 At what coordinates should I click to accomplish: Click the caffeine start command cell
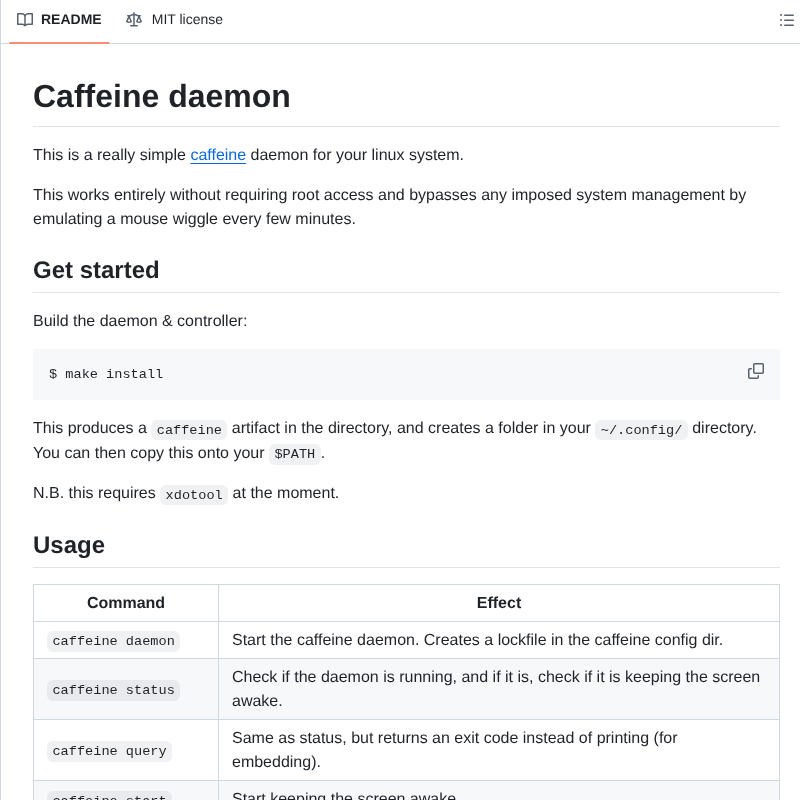pyautogui.click(x=110, y=796)
